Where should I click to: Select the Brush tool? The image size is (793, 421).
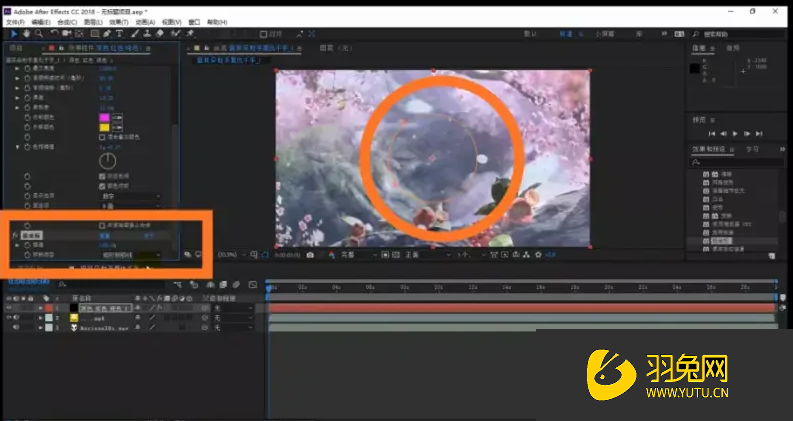click(135, 33)
